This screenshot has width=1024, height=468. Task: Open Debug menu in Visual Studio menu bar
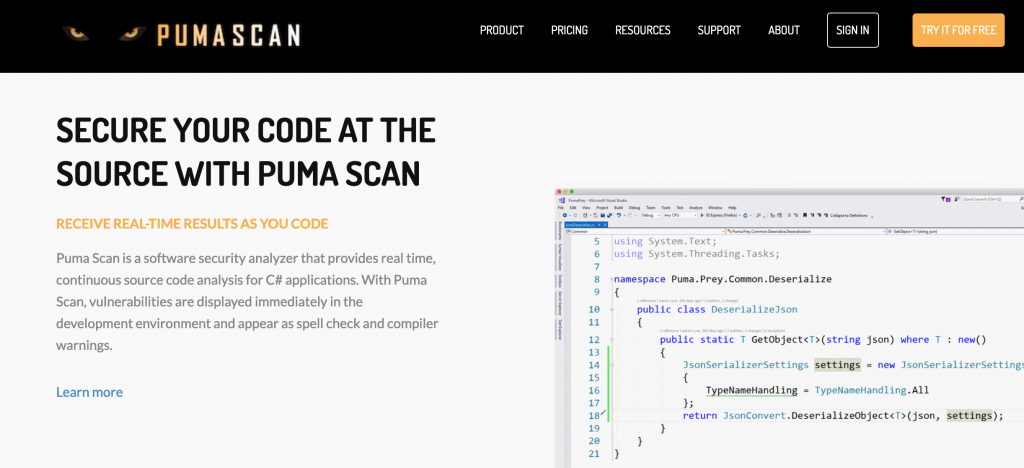[x=634, y=208]
